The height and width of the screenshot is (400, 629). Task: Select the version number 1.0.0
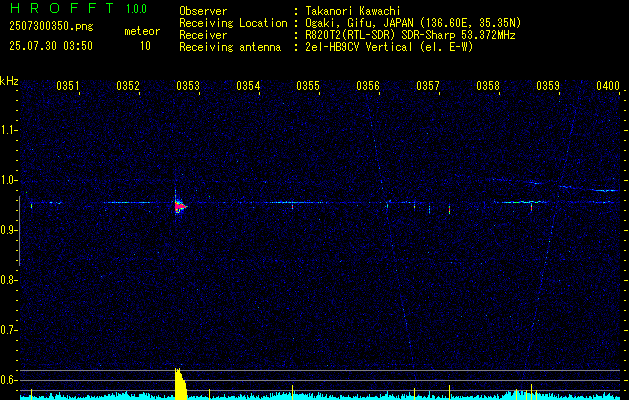pos(136,8)
